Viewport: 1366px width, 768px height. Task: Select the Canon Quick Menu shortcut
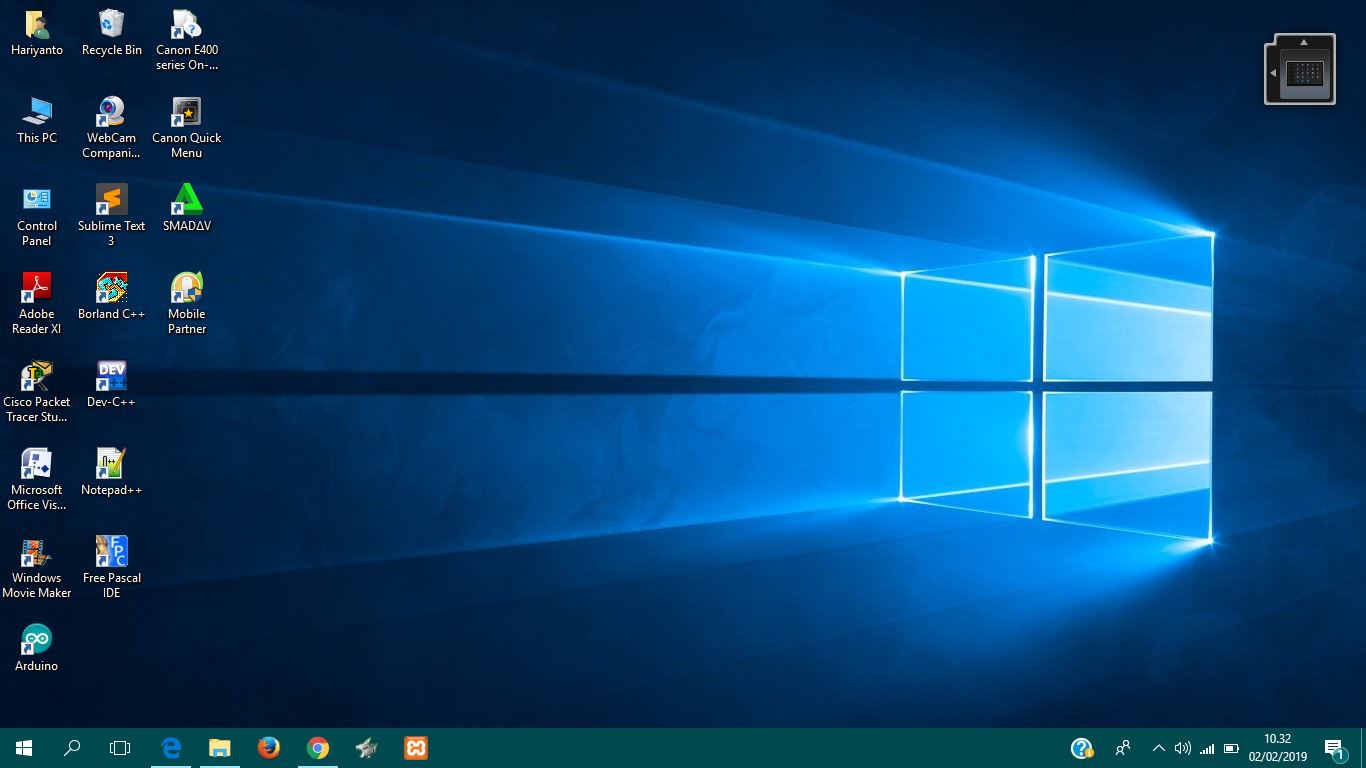[187, 128]
